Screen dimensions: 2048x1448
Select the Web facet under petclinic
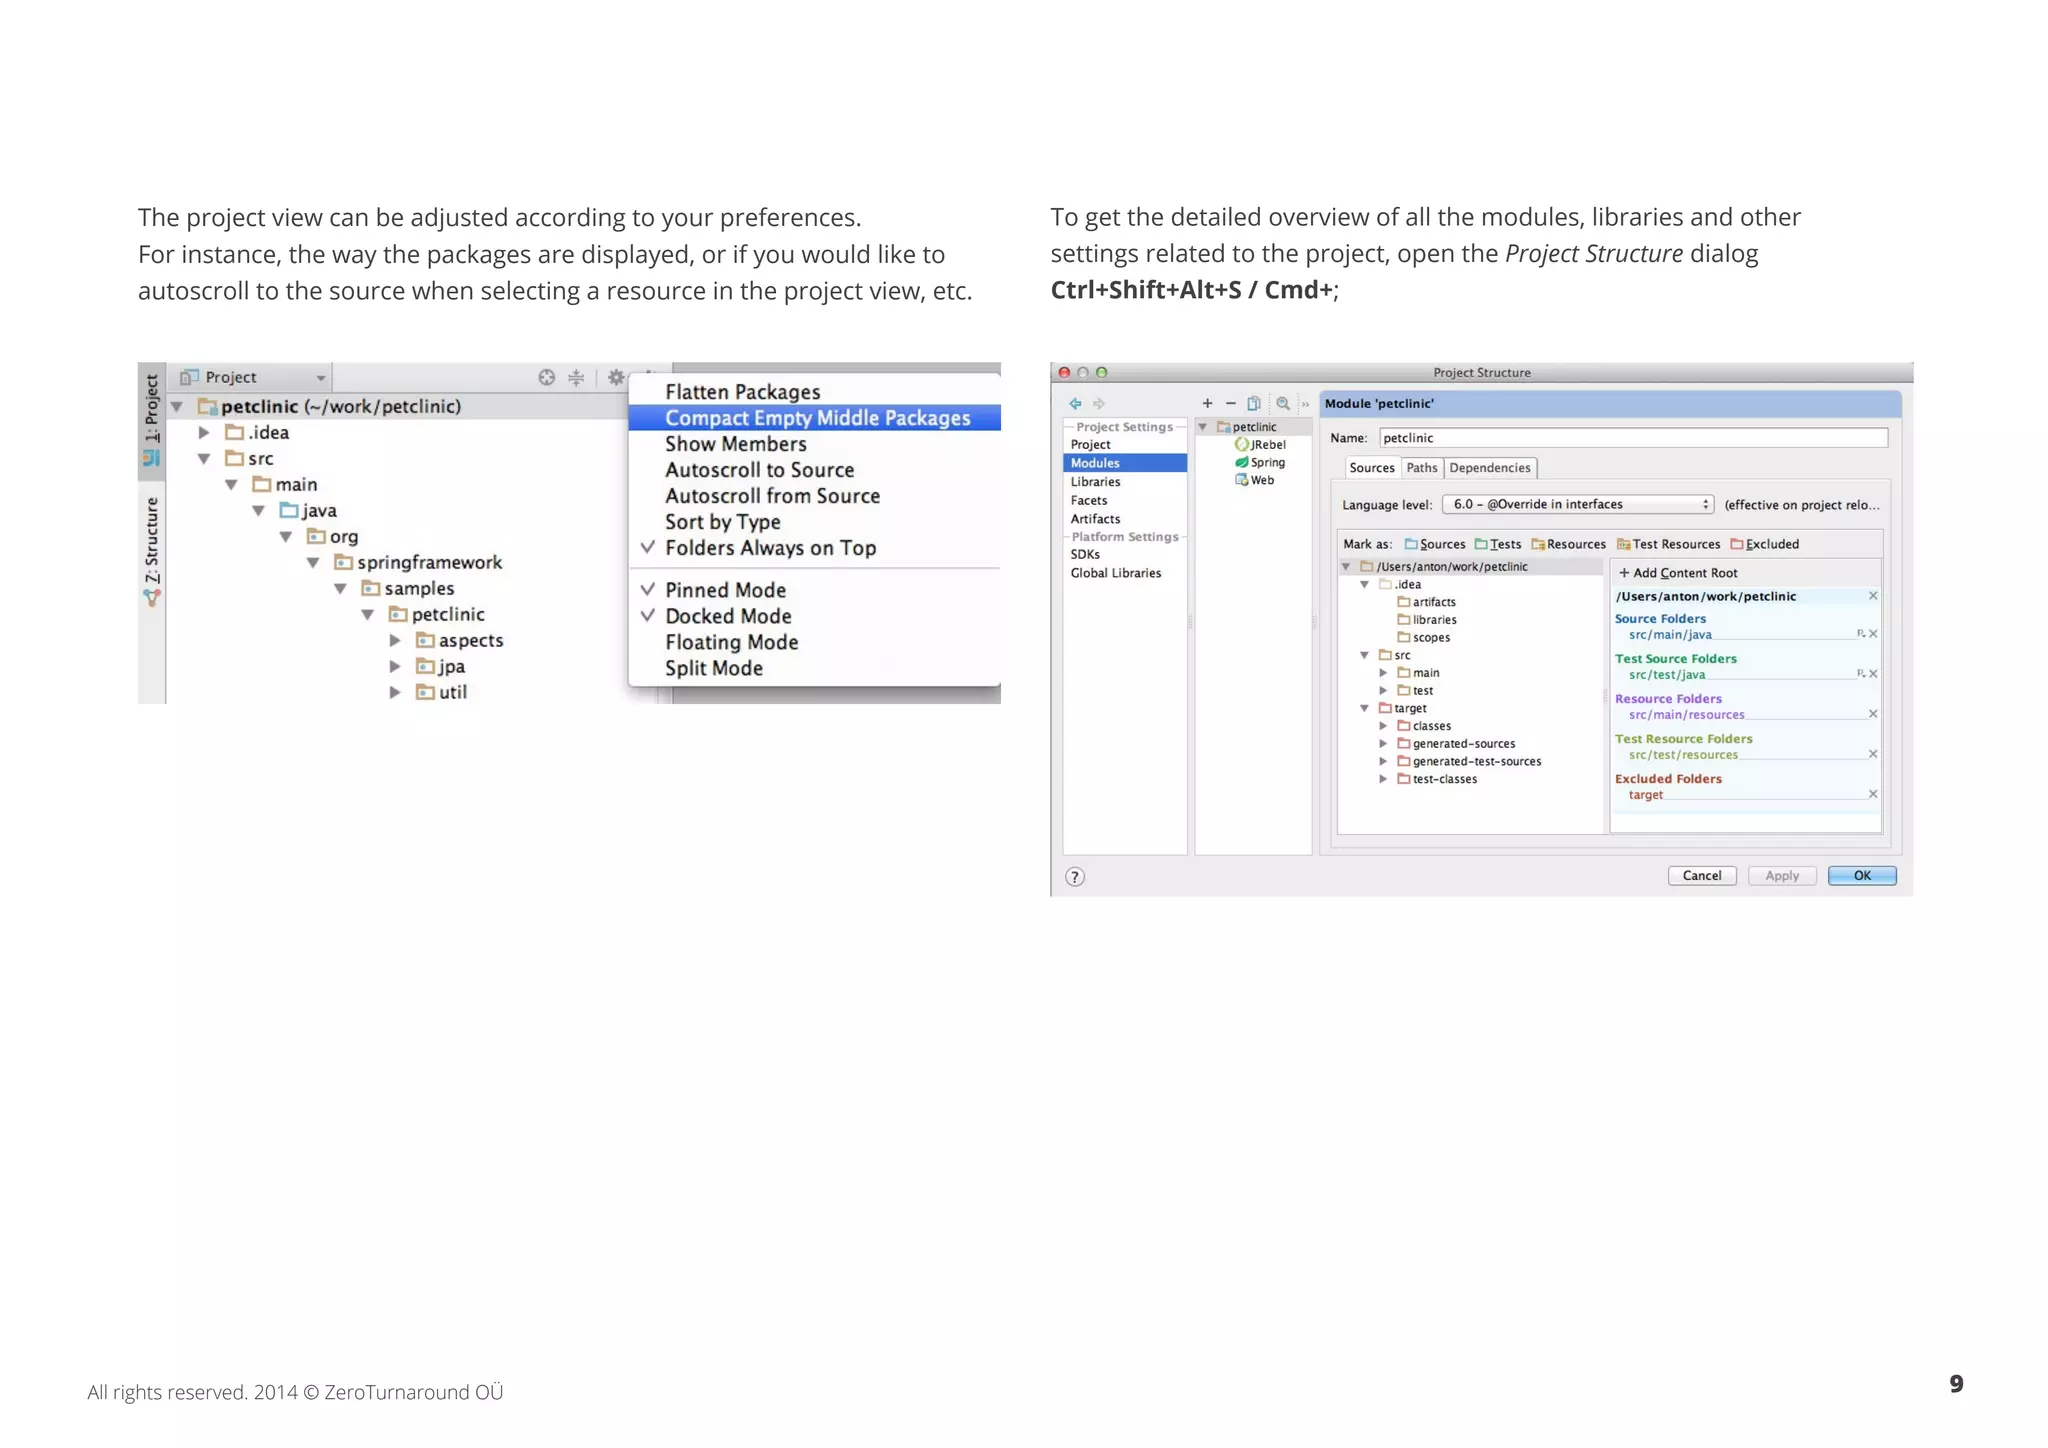1255,480
